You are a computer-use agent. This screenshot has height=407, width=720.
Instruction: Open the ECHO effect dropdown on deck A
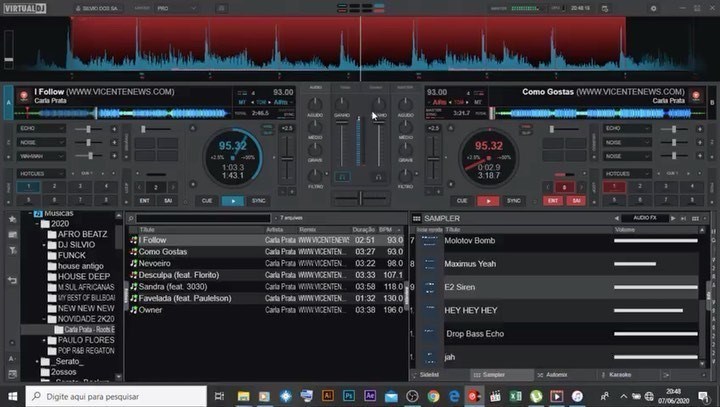(x=41, y=129)
